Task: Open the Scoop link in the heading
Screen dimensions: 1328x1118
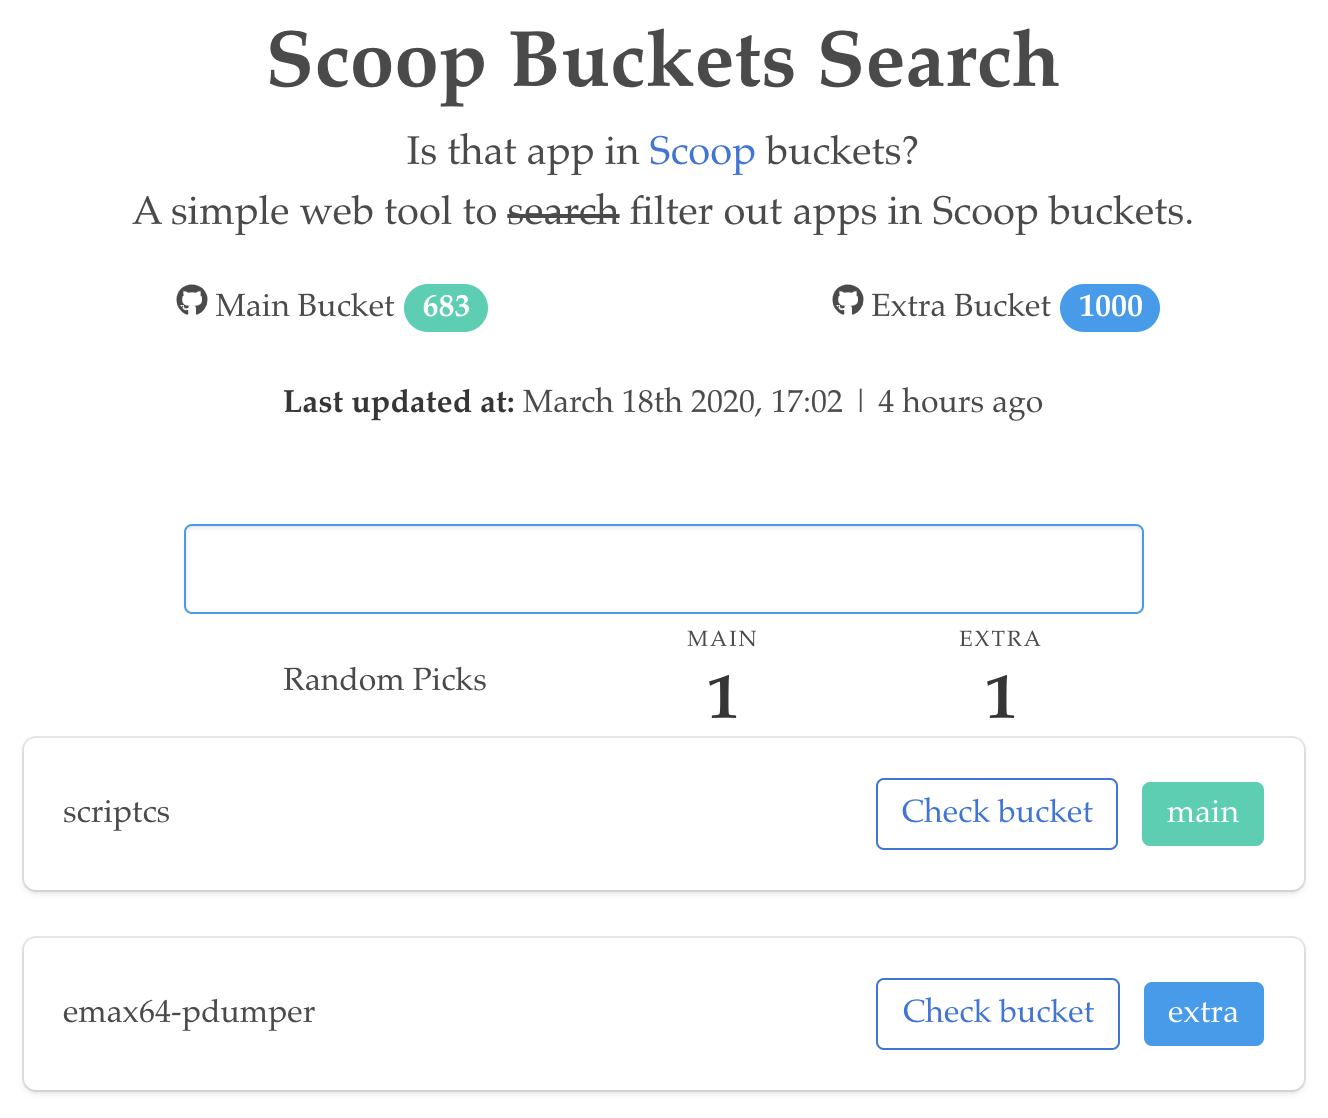Action: (702, 151)
